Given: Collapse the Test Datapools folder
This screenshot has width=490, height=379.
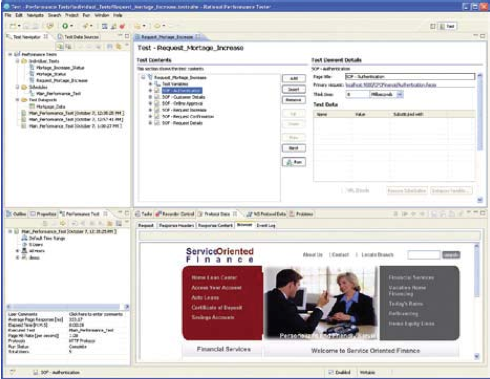Looking at the screenshot, I should point(17,100).
